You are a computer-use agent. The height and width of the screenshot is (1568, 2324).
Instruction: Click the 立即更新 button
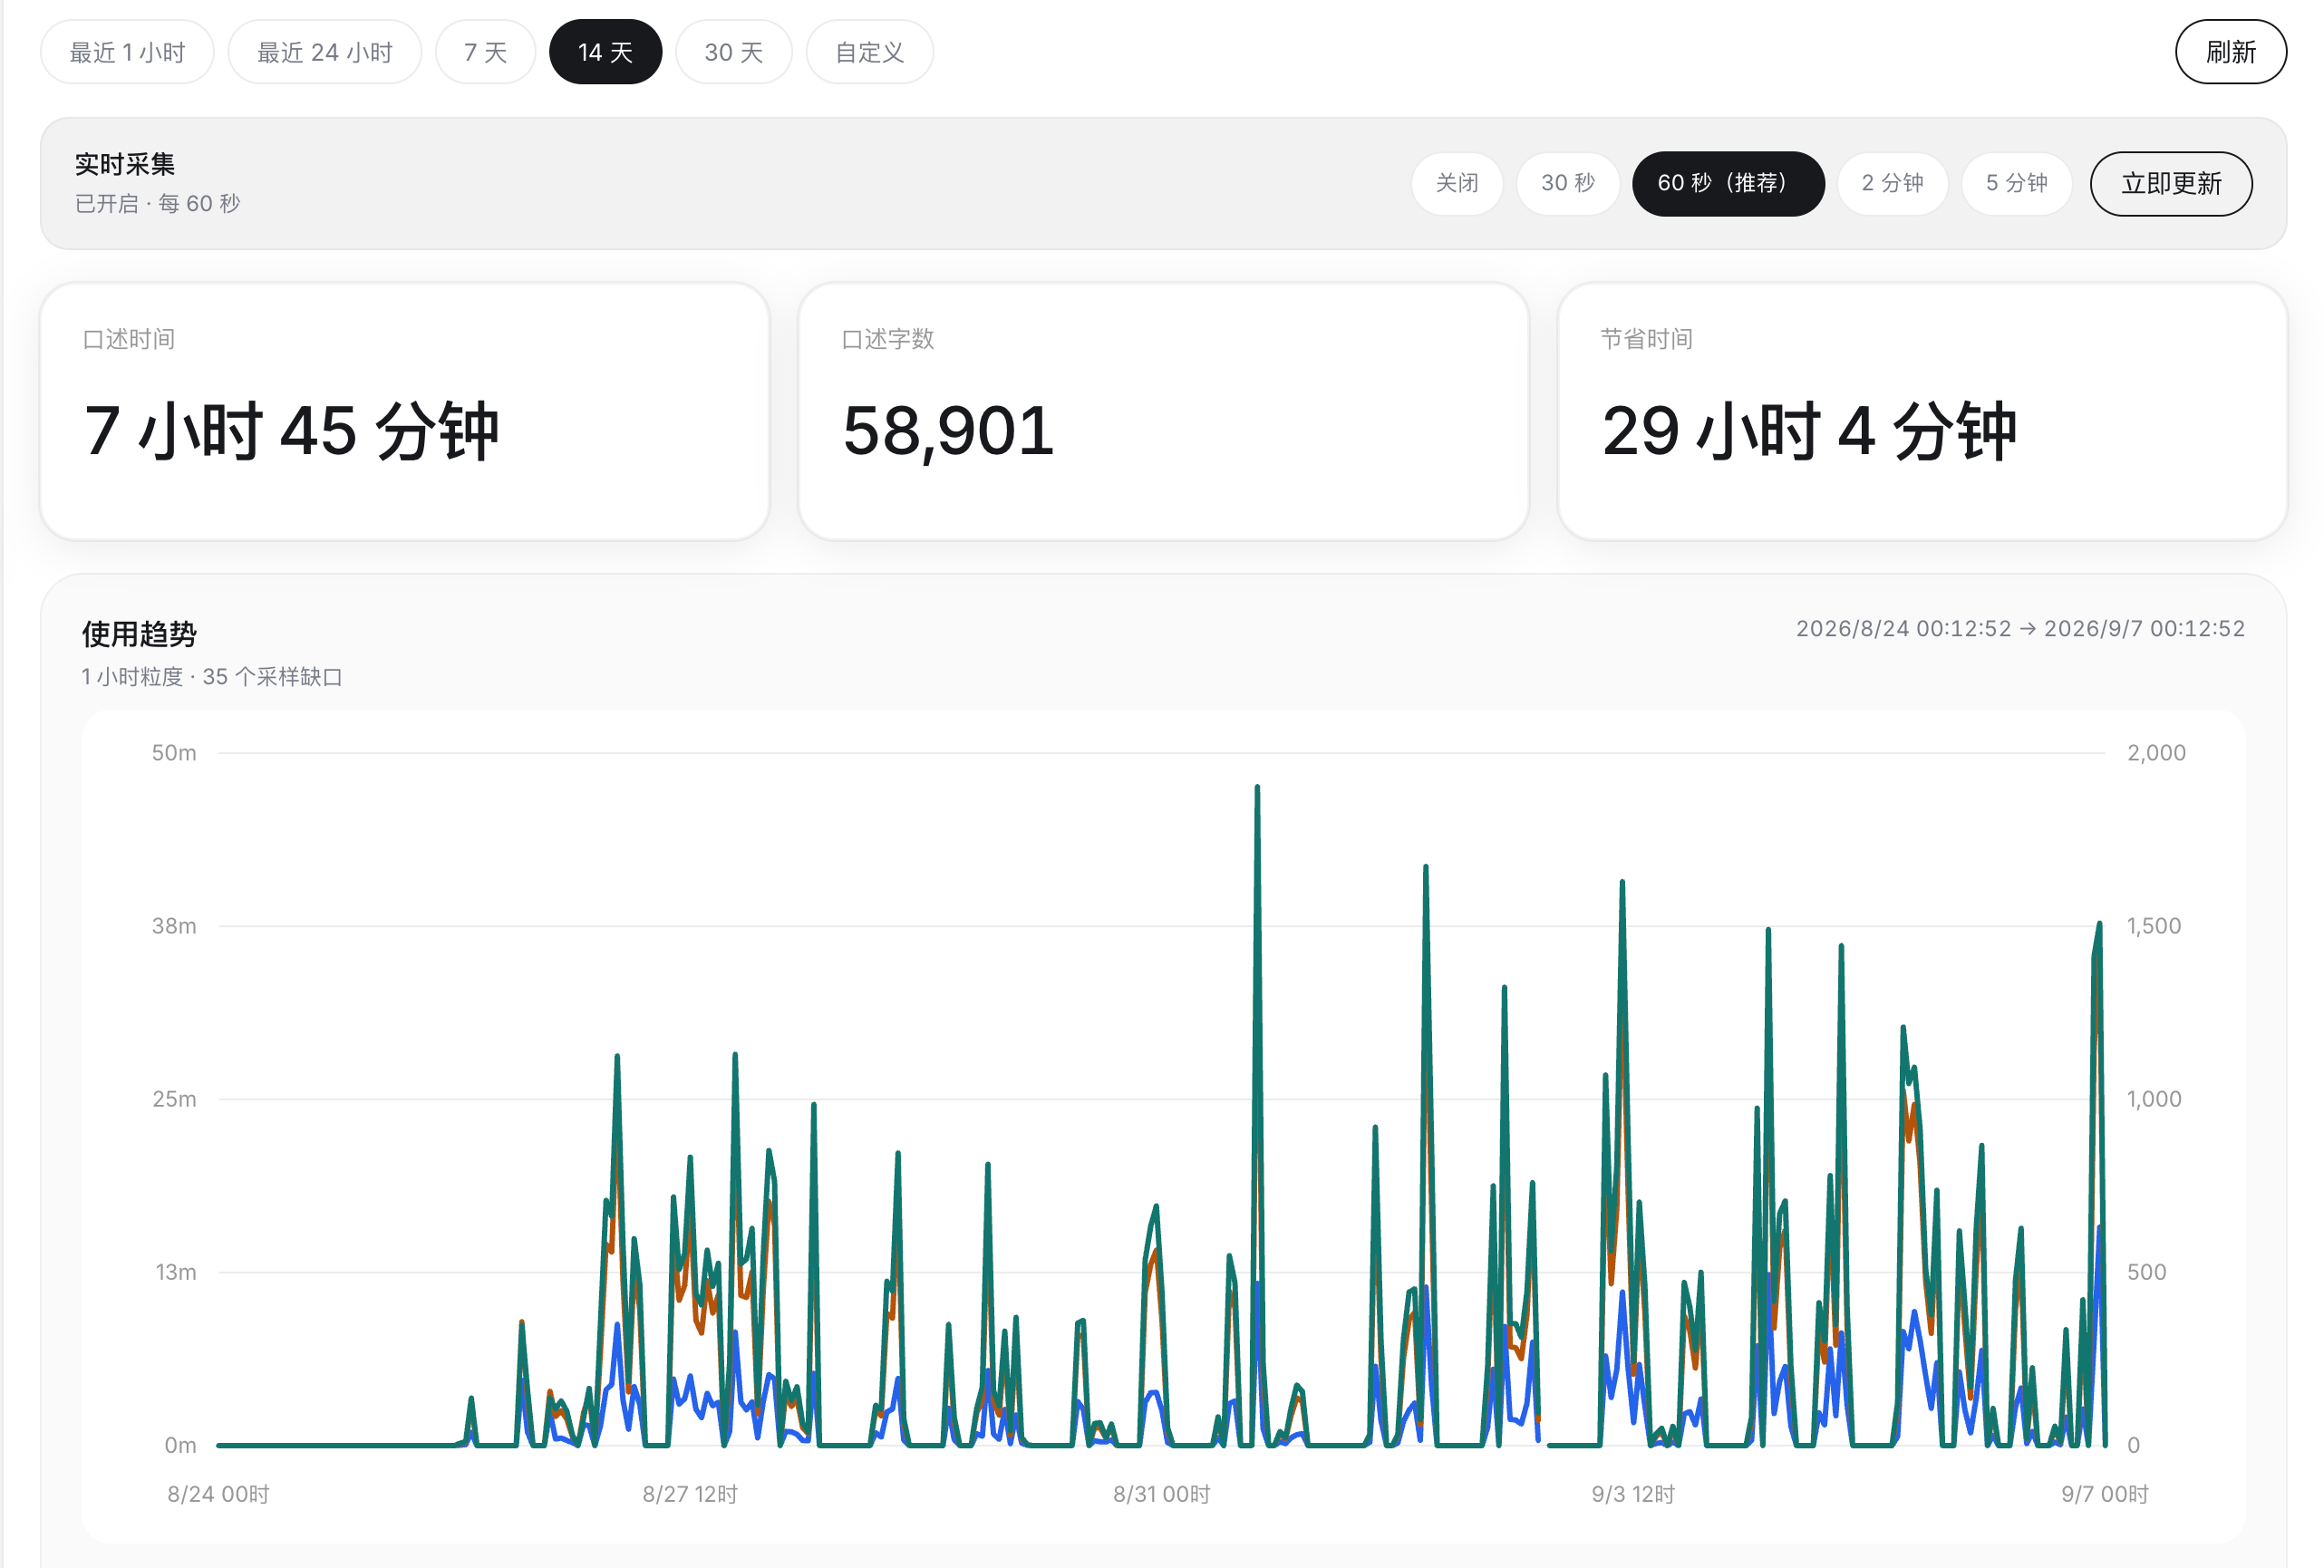point(2171,183)
